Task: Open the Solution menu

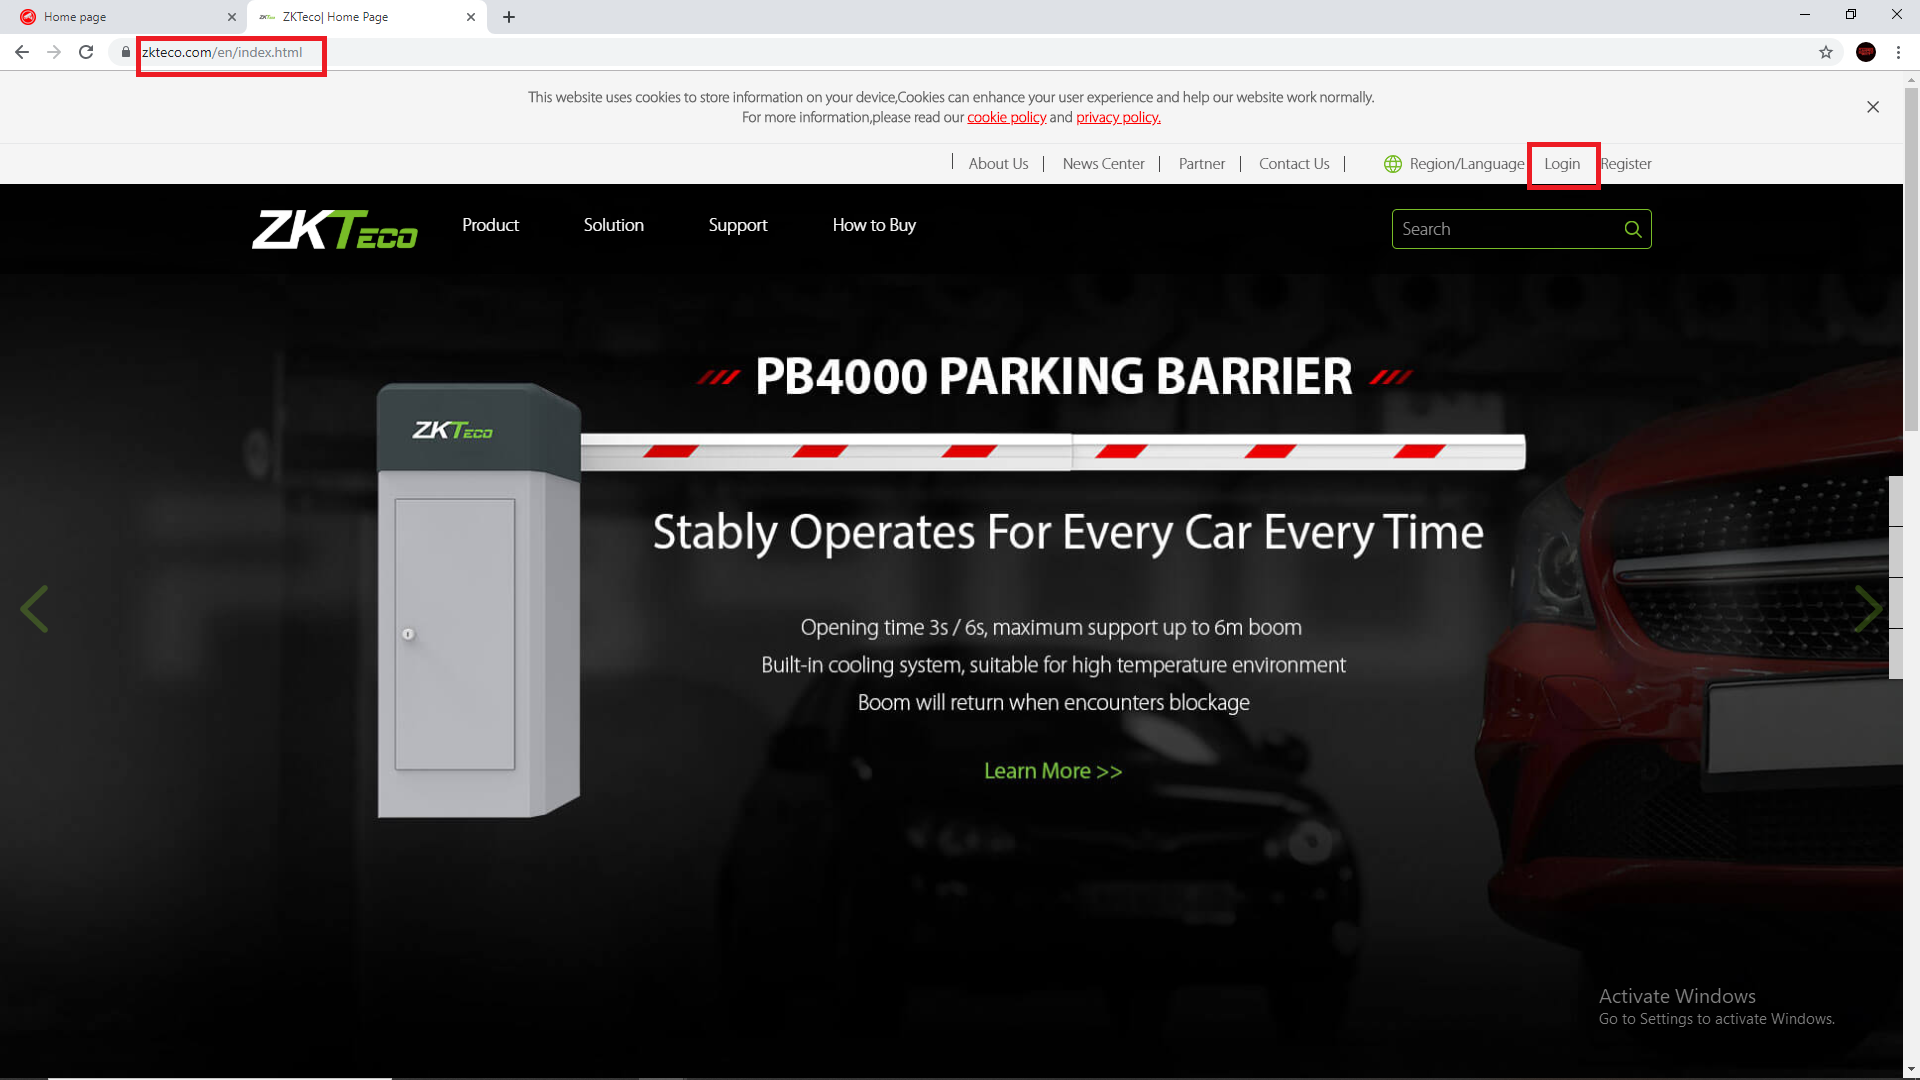Action: coord(614,225)
